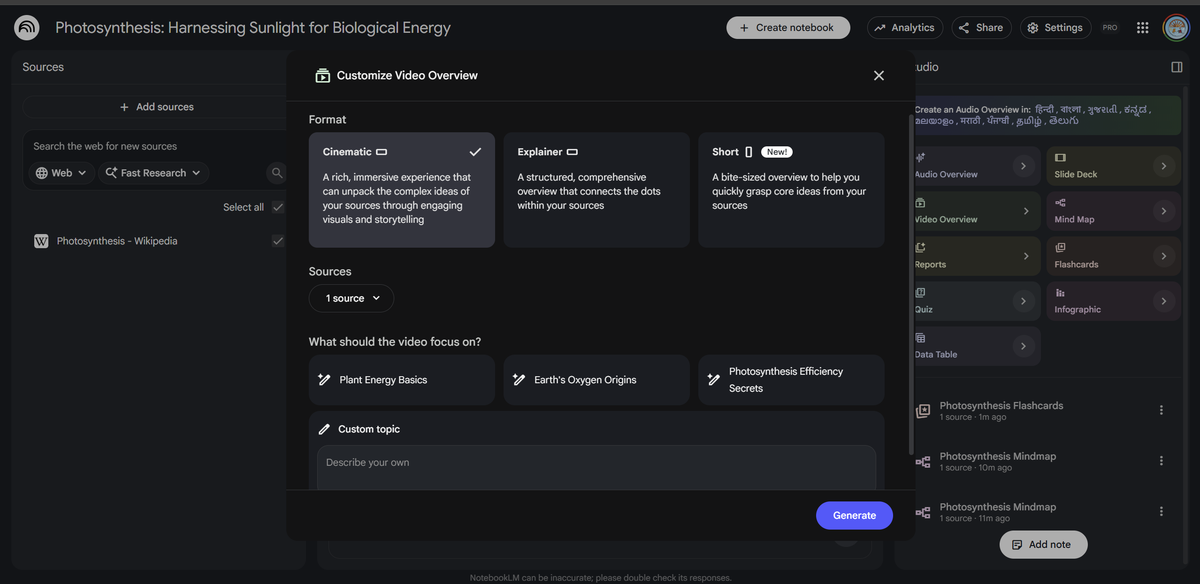Click the pencil icon beside Custom topic

click(x=324, y=429)
